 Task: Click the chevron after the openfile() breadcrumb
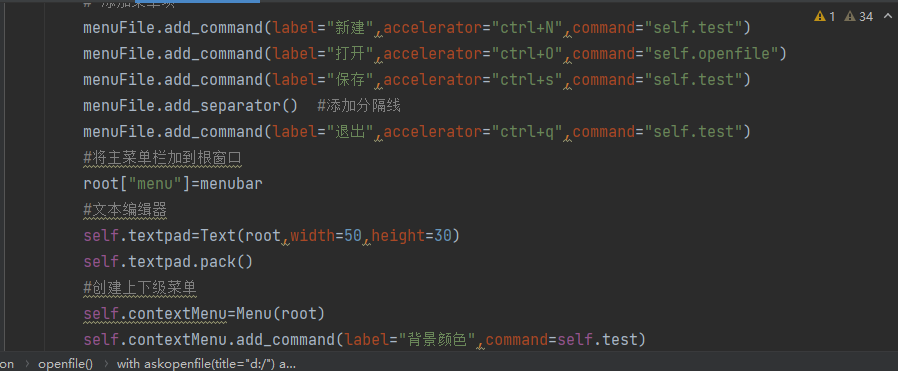point(105,364)
